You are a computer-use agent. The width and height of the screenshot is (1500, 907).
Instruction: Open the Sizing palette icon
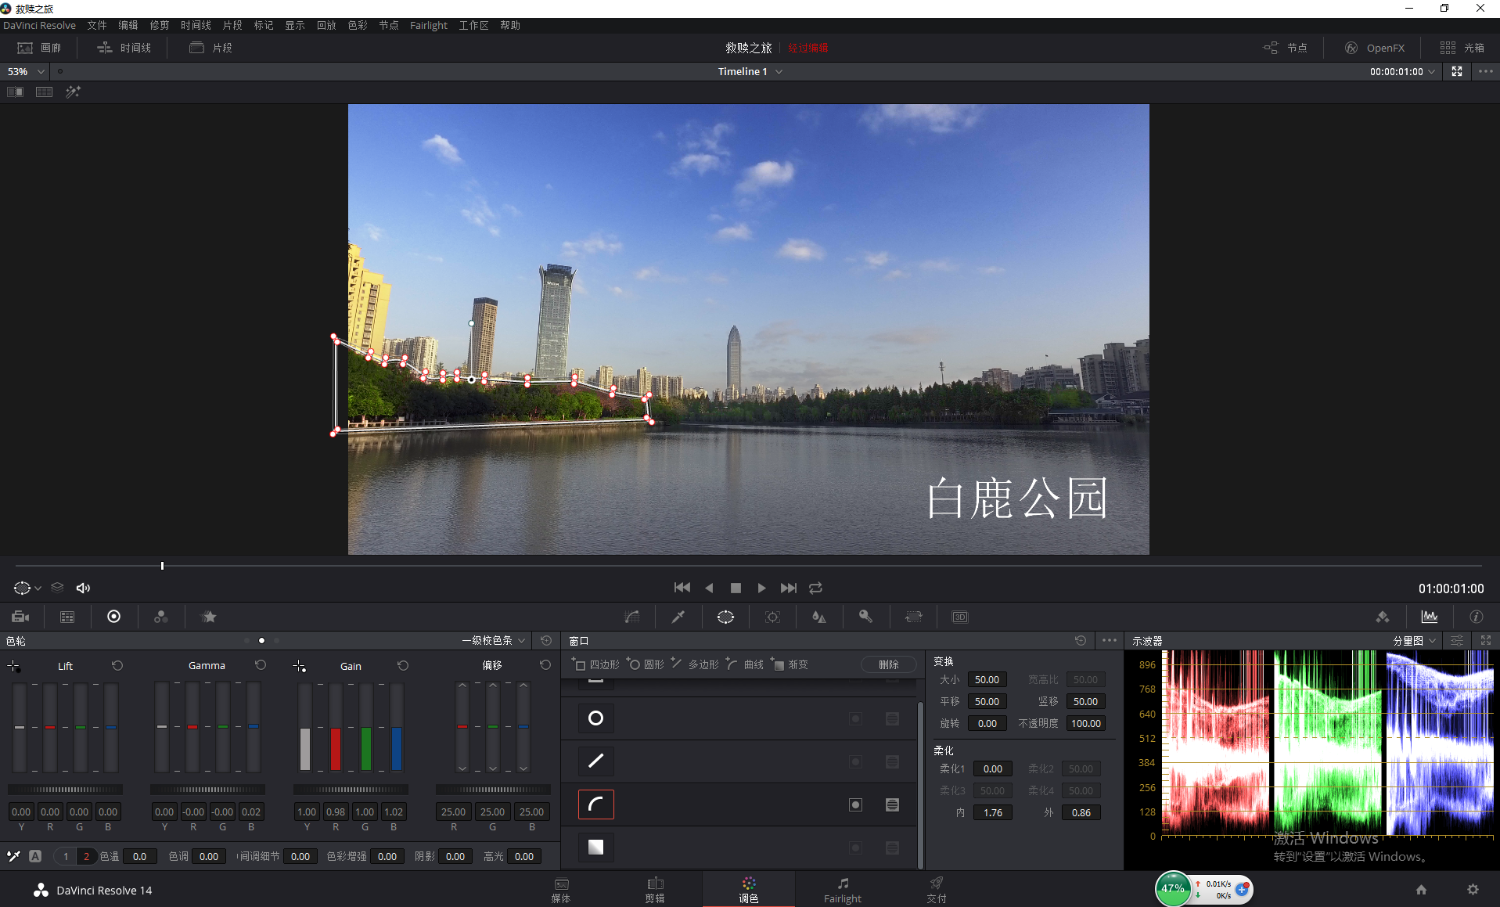(913, 617)
